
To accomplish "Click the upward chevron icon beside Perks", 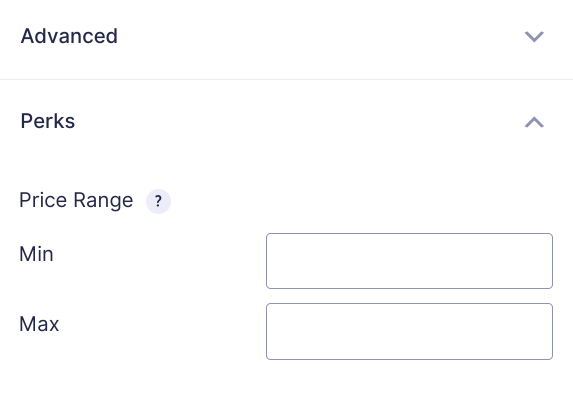I will 534,122.
